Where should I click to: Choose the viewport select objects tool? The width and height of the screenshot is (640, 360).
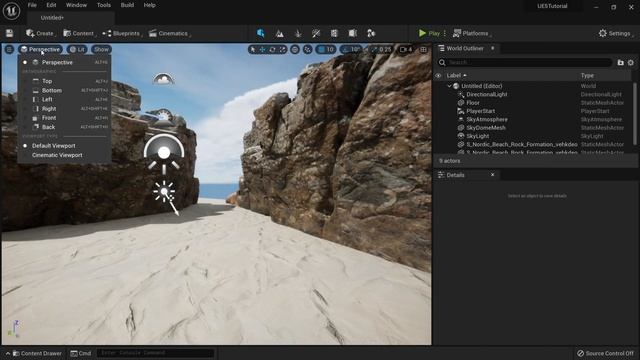point(253,49)
